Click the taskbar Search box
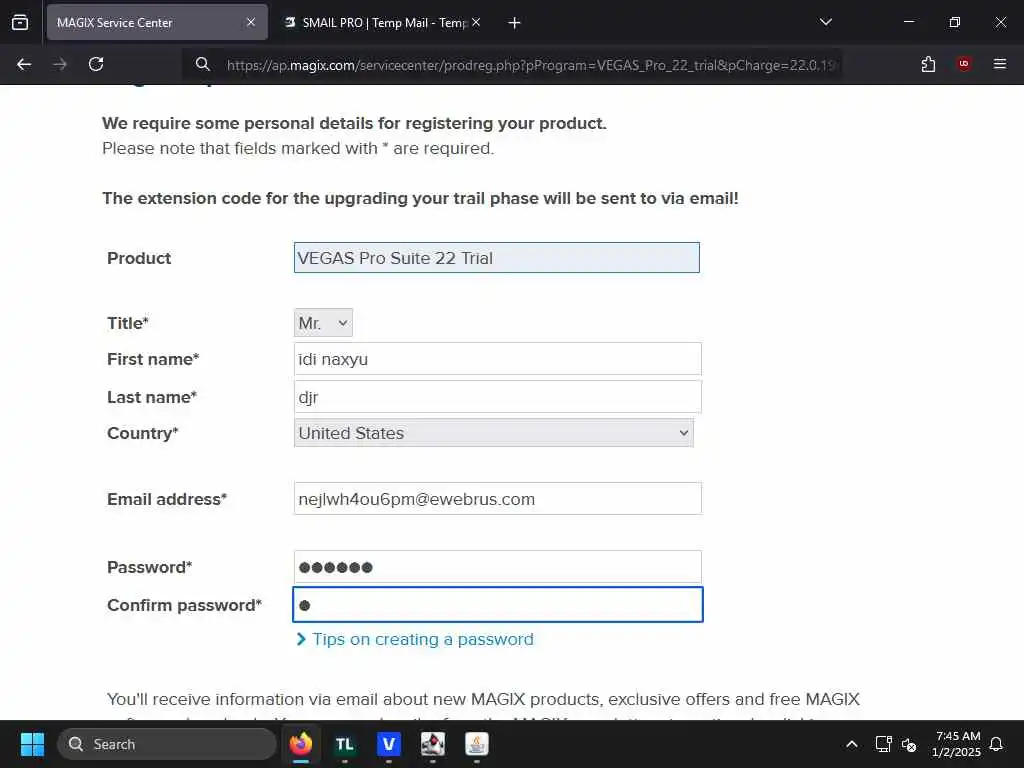Viewport: 1024px width, 768px height. (167, 744)
